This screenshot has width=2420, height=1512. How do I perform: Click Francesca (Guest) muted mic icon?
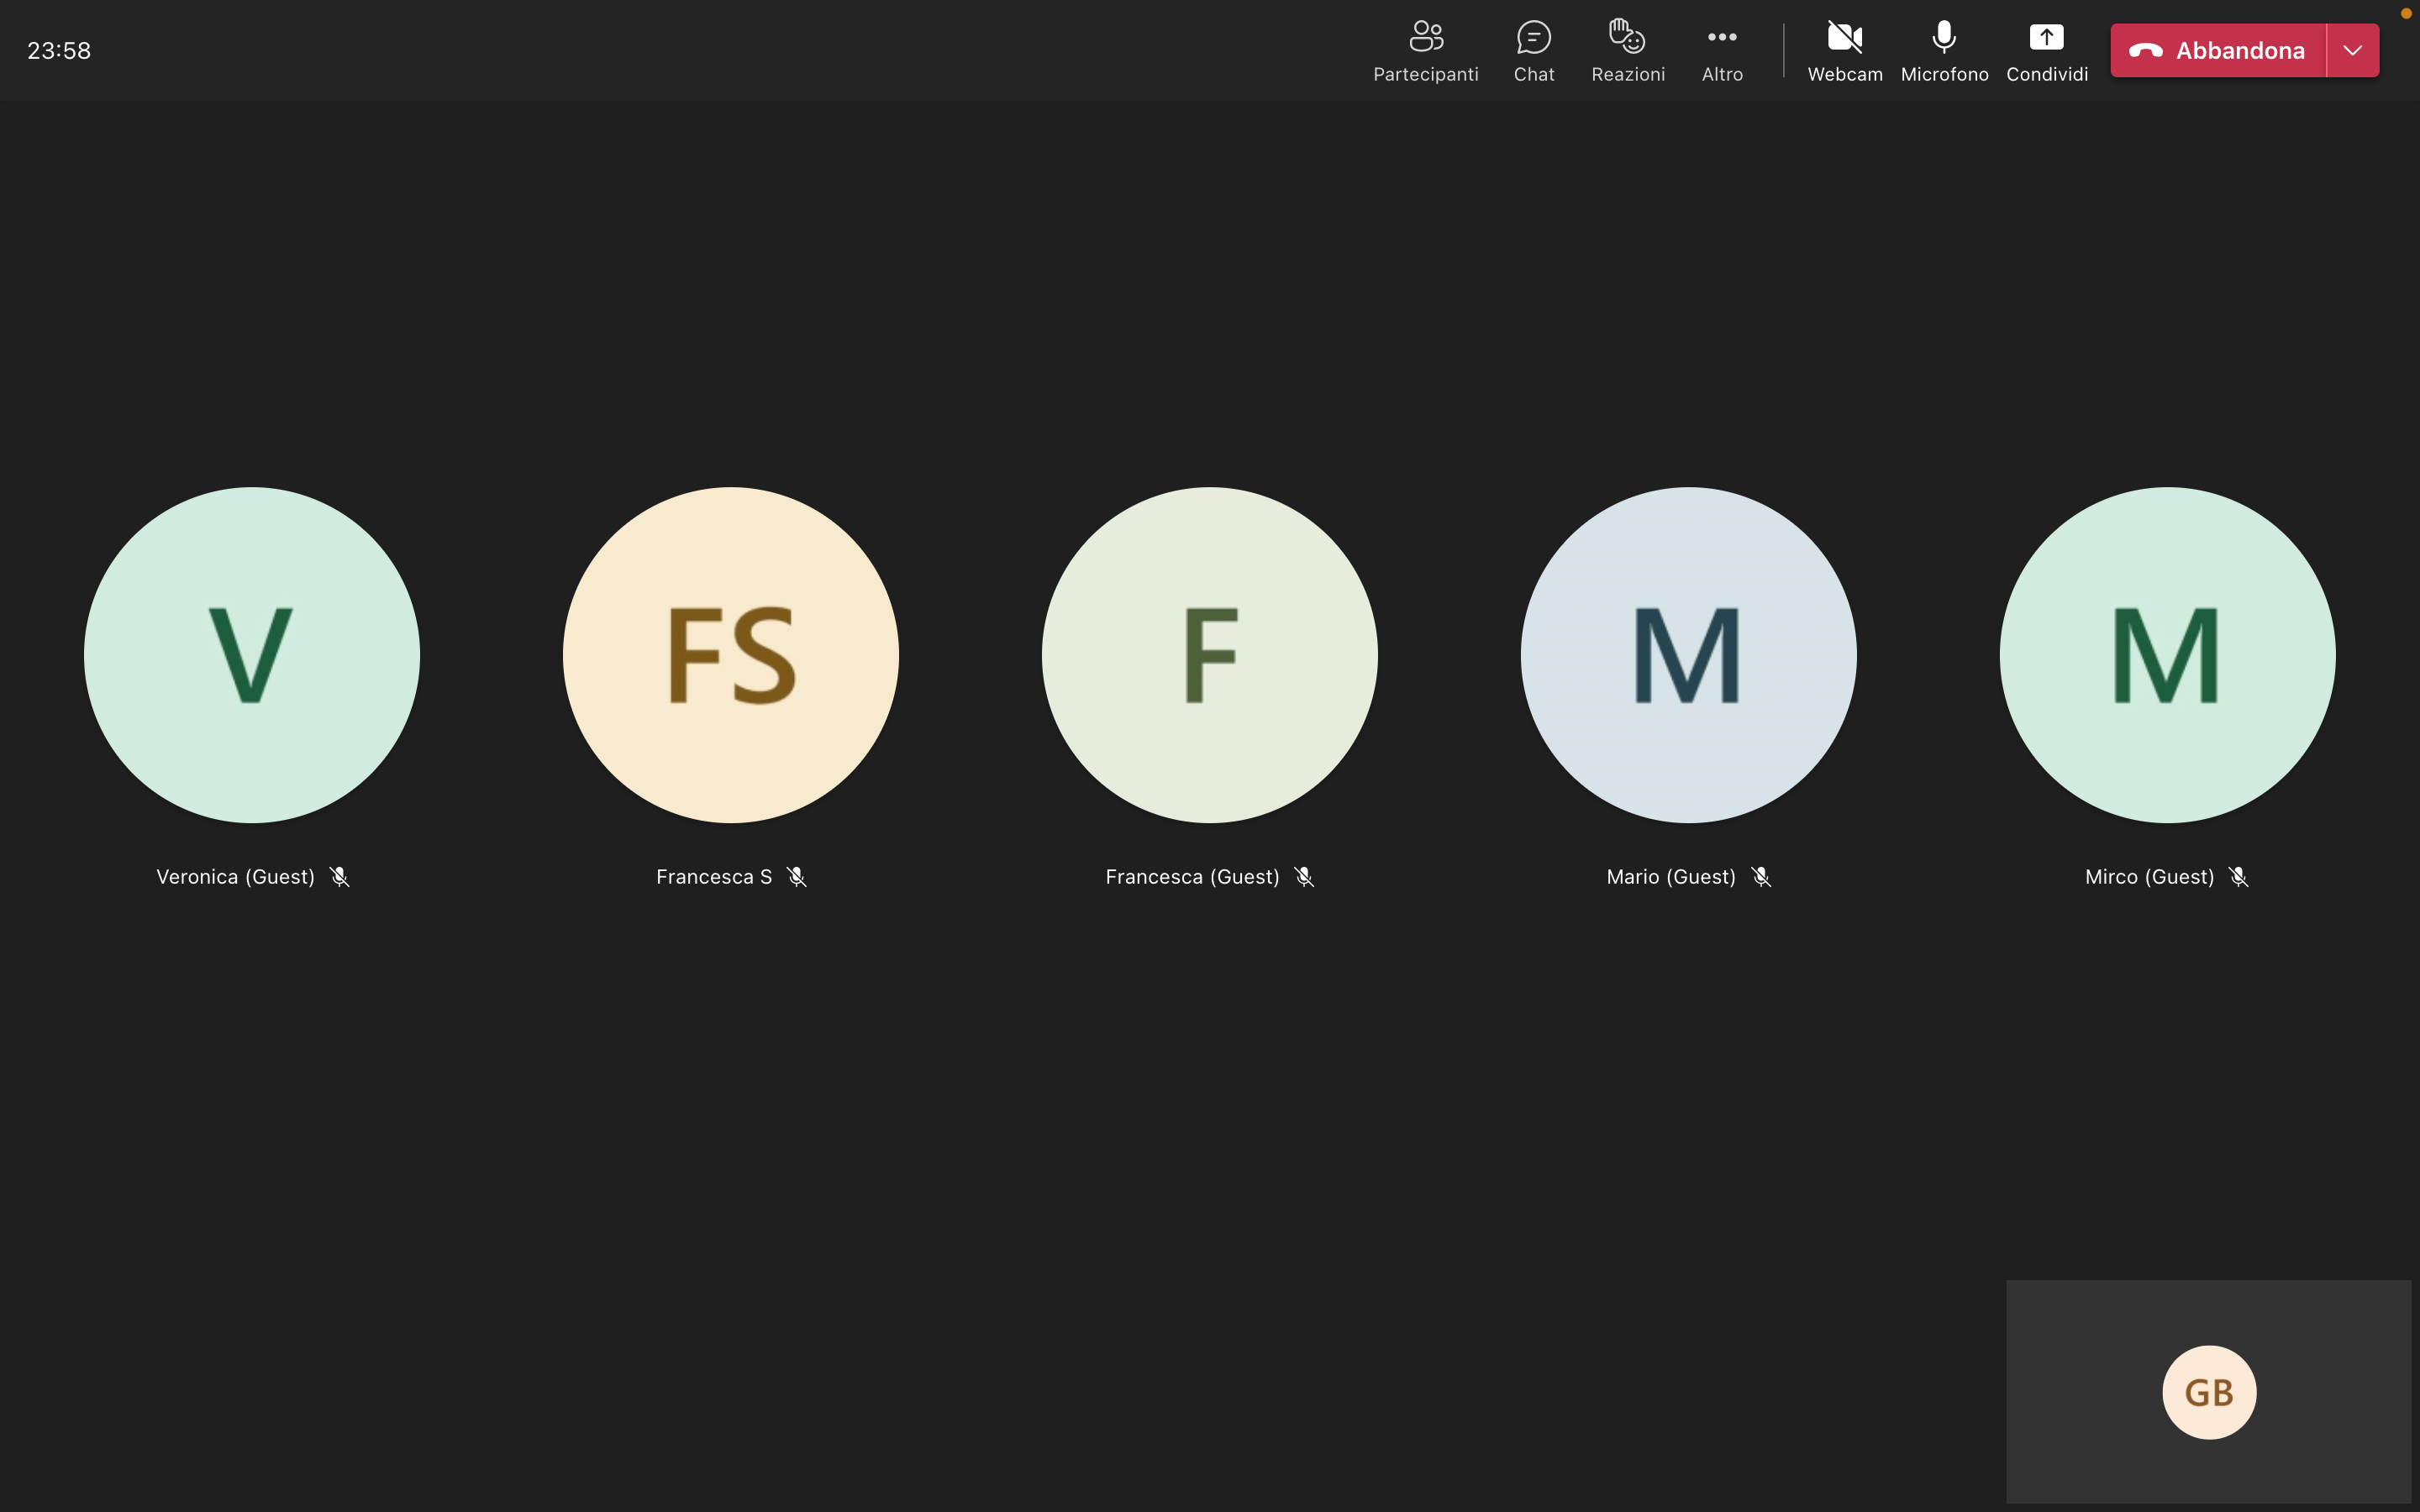click(1304, 877)
